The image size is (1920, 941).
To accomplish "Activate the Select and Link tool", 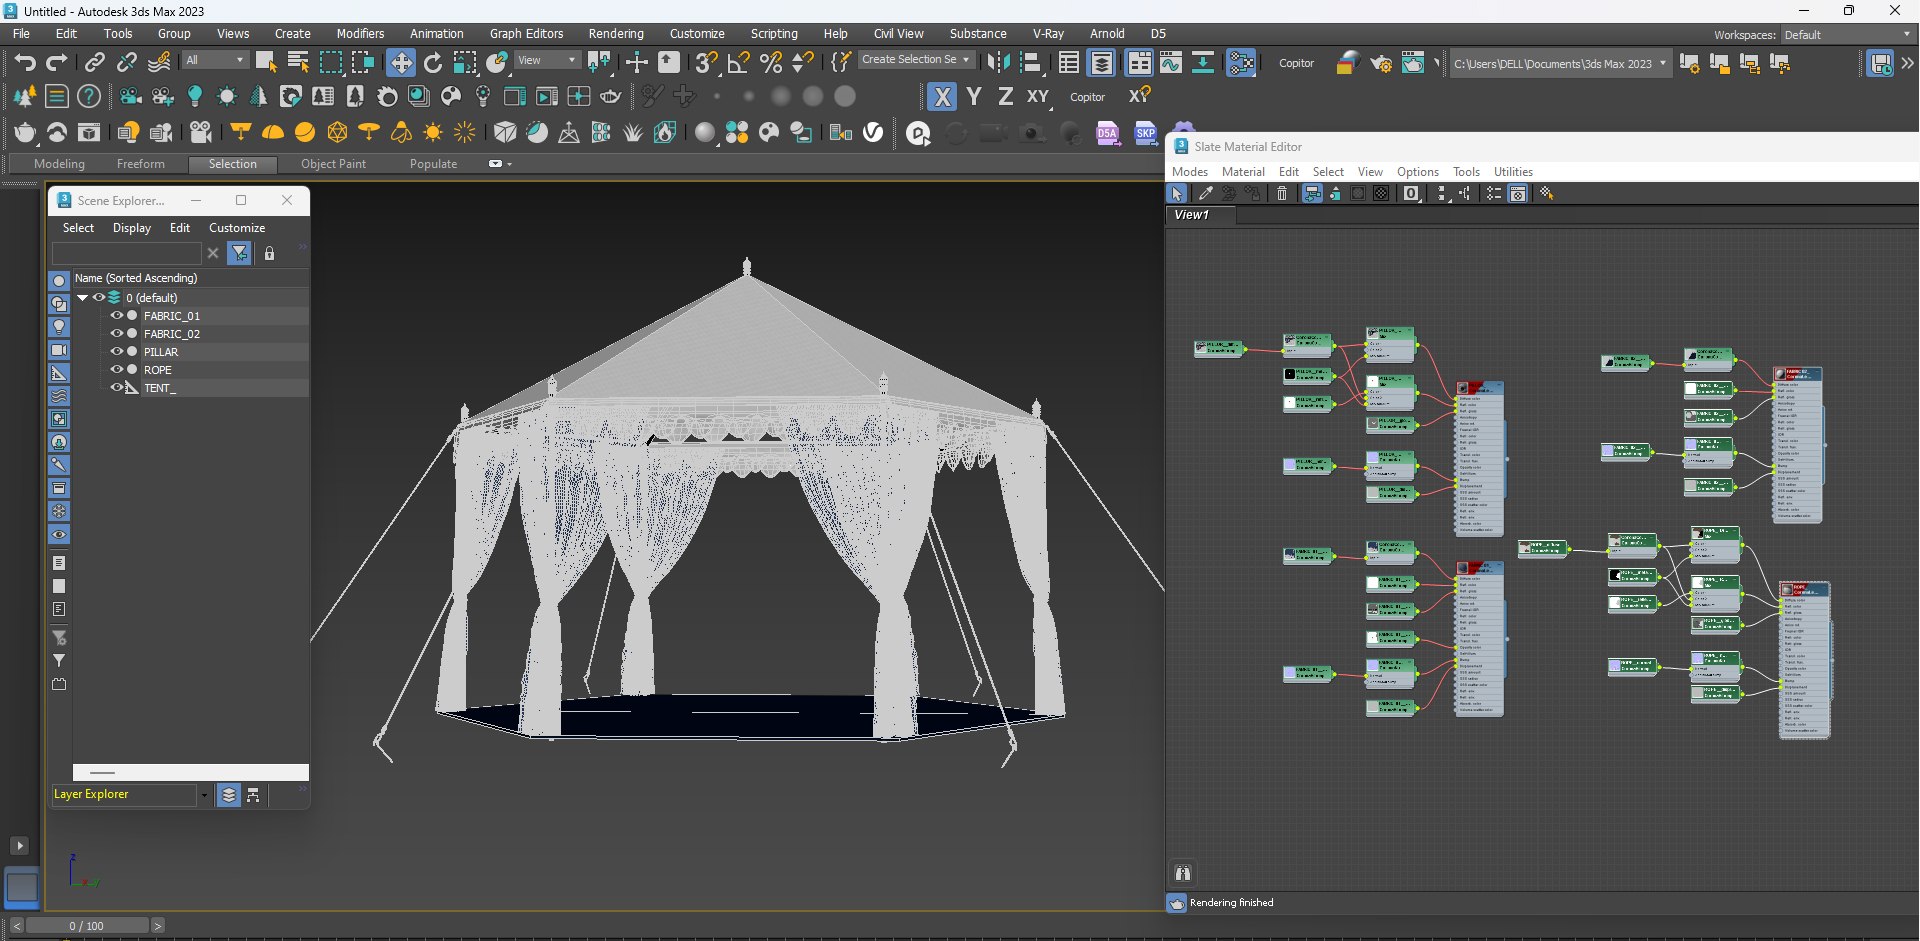I will pos(94,63).
